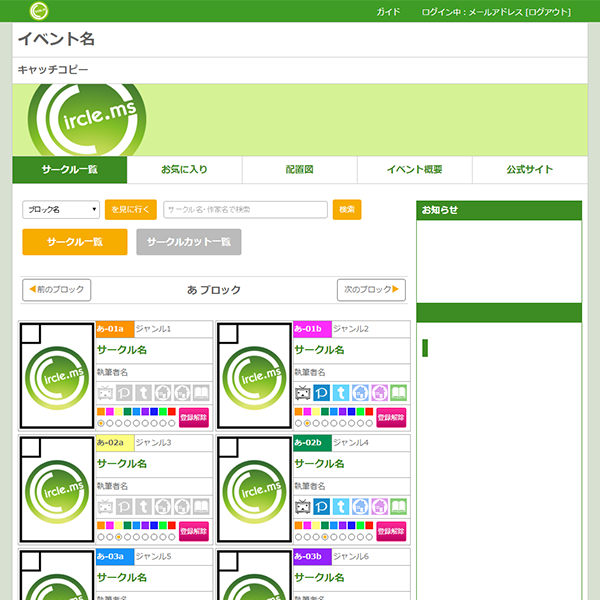Open the pixiv icon in card あ-02a

(124, 507)
